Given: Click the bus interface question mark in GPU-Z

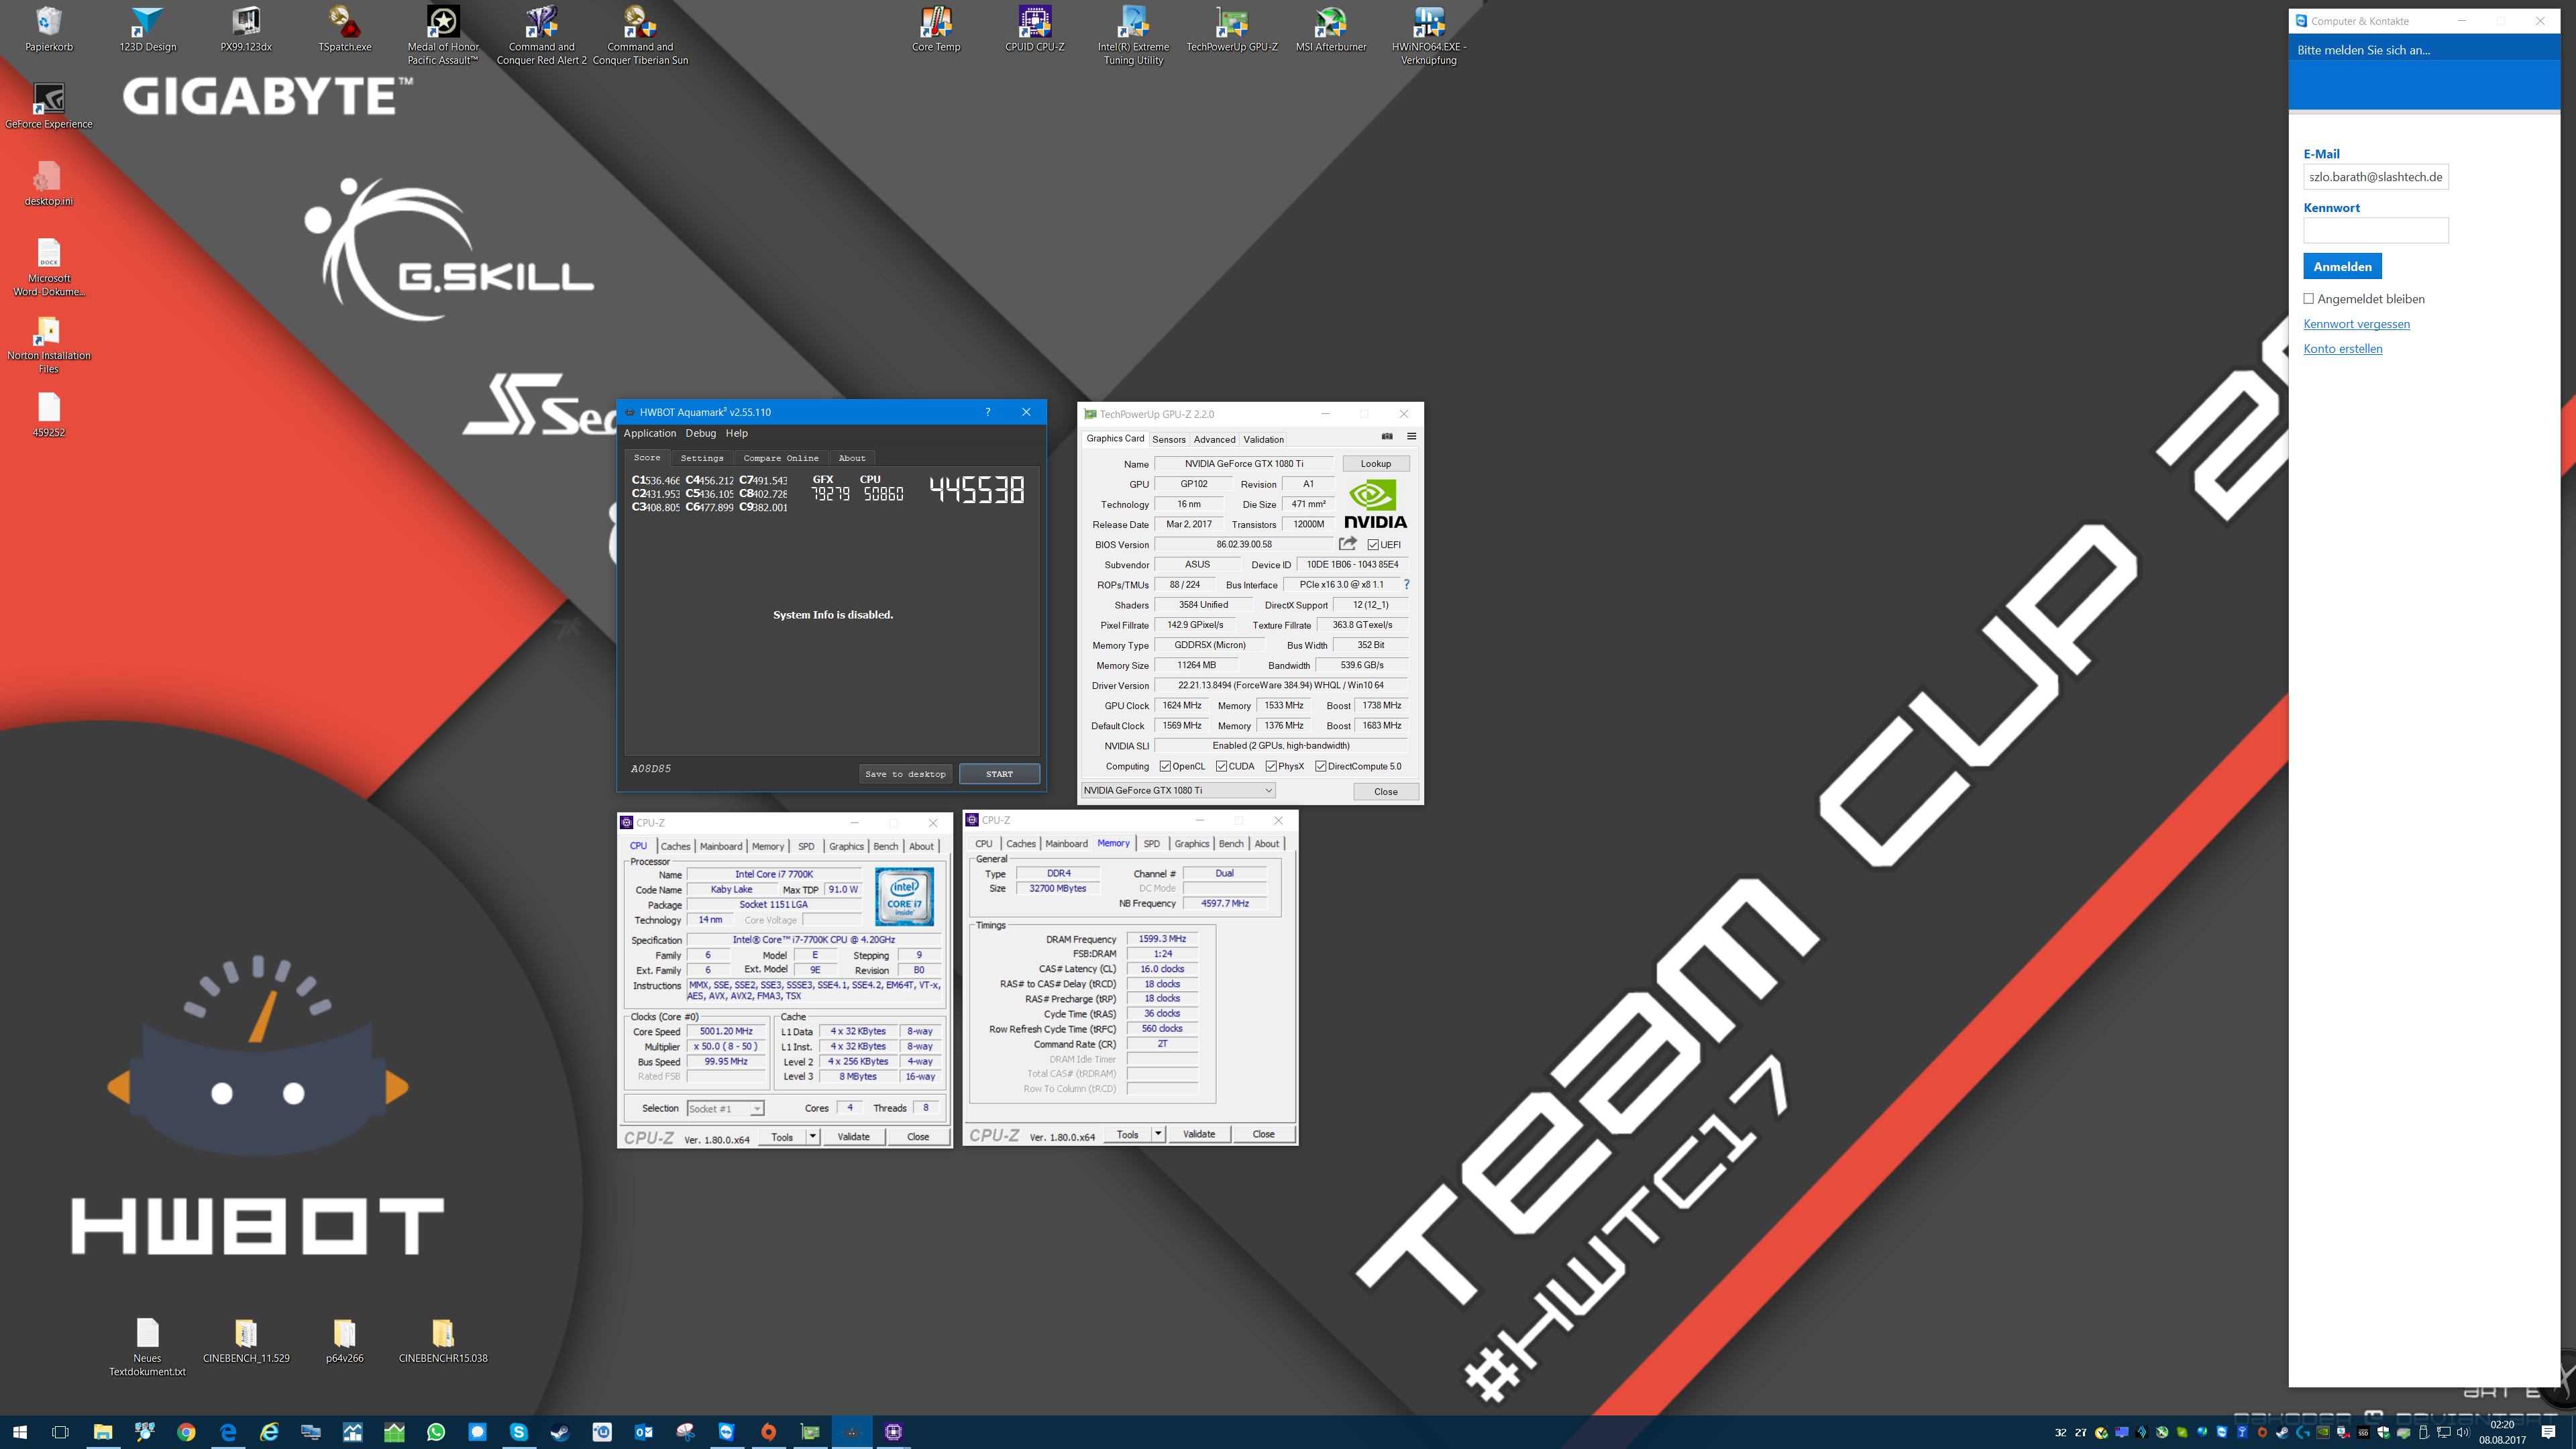Looking at the screenshot, I should click(x=1406, y=584).
